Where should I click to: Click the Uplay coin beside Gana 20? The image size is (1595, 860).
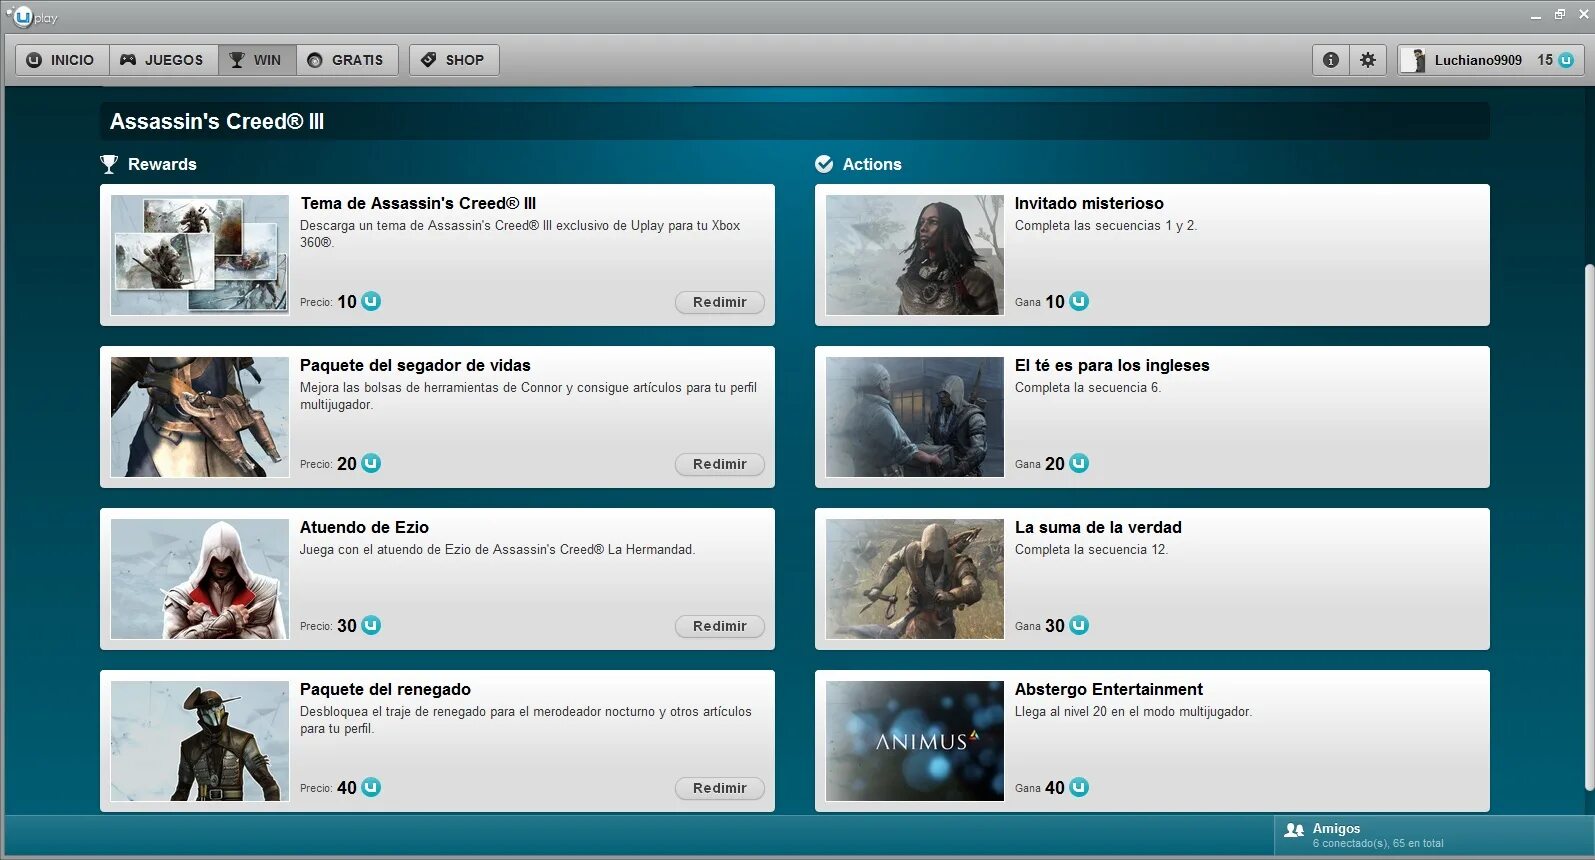coord(1079,463)
